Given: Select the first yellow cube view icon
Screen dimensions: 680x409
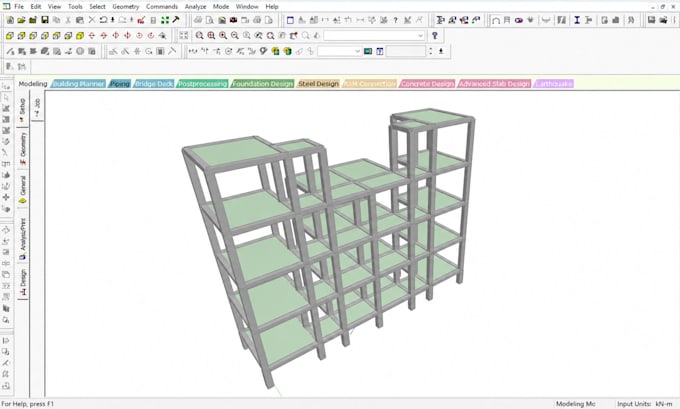Looking at the screenshot, I should [x=10, y=36].
